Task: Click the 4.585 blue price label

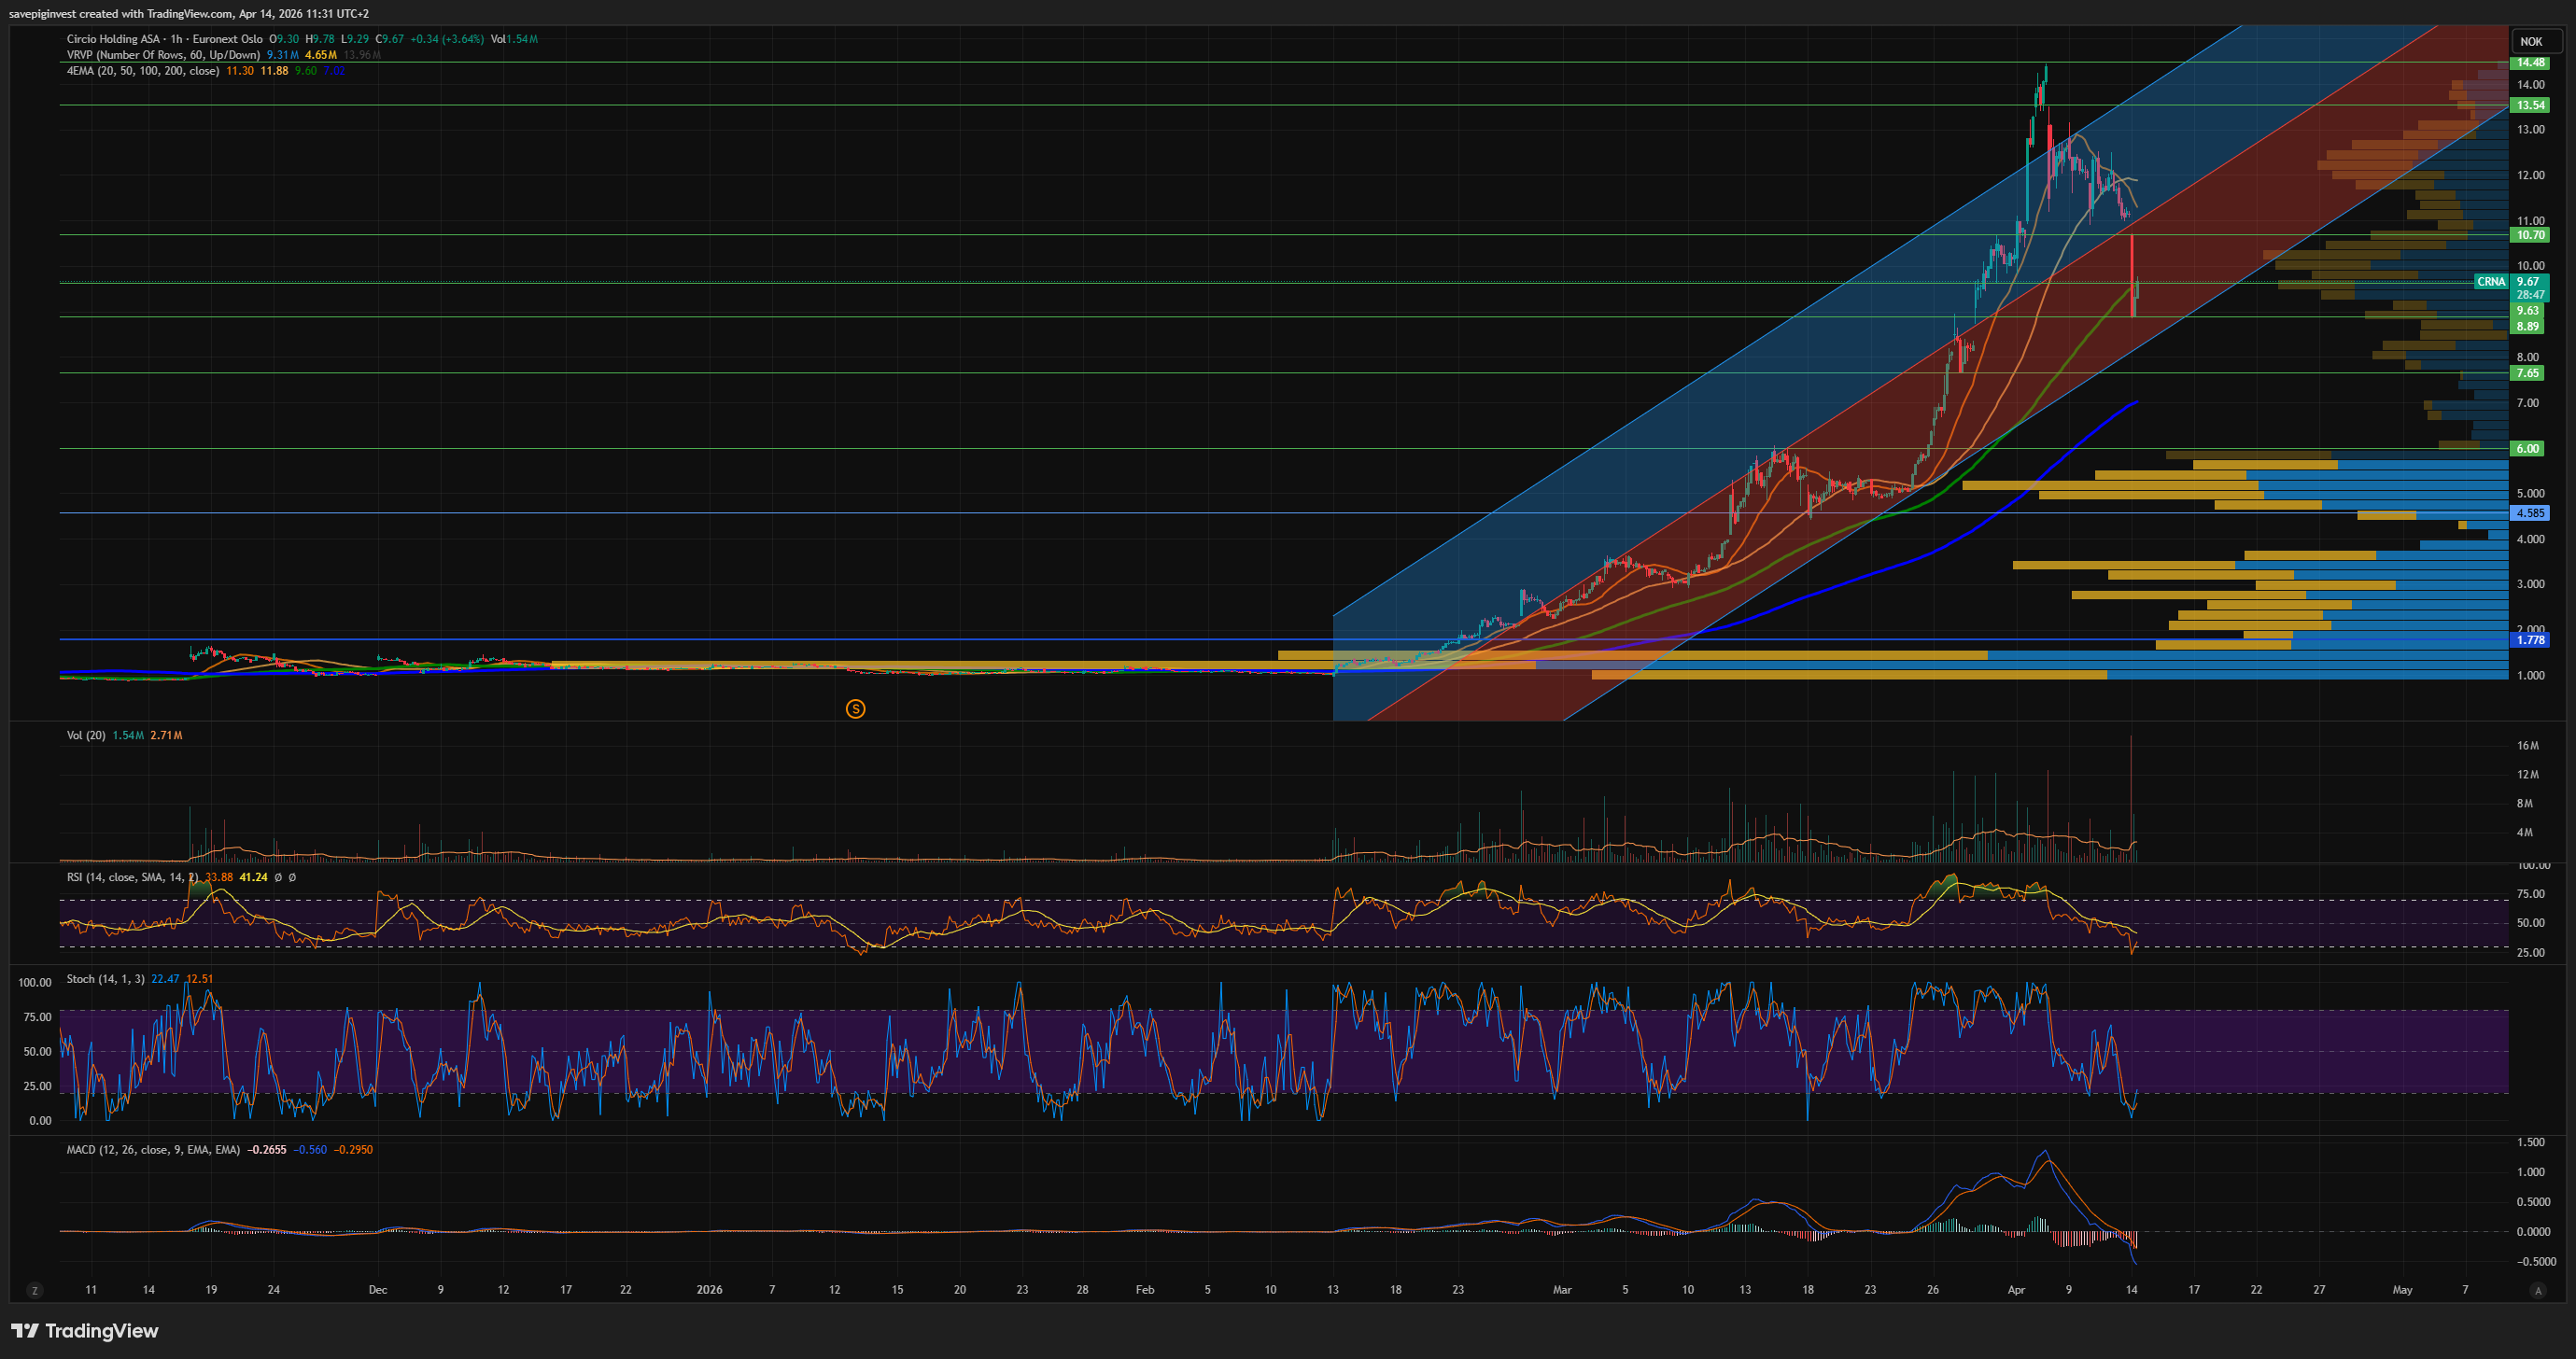Action: click(2530, 513)
